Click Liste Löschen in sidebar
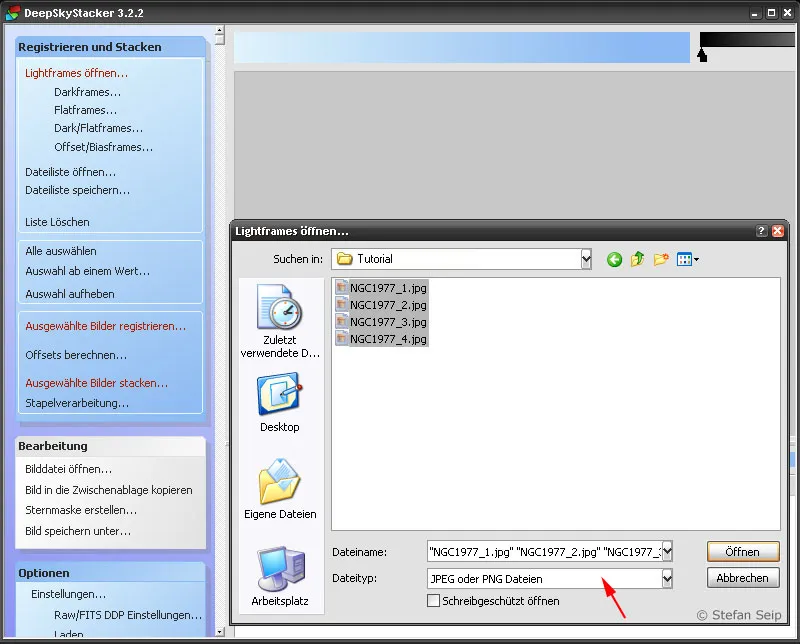Image resolution: width=800 pixels, height=644 pixels. coord(57,222)
